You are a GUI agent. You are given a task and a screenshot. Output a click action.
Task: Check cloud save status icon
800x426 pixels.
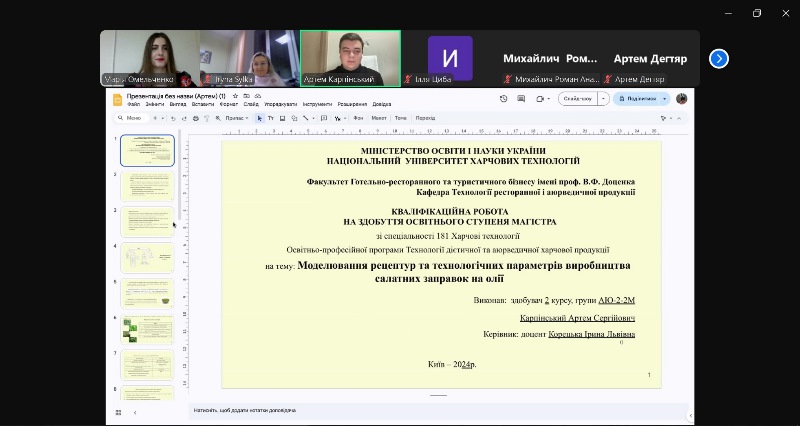258,96
